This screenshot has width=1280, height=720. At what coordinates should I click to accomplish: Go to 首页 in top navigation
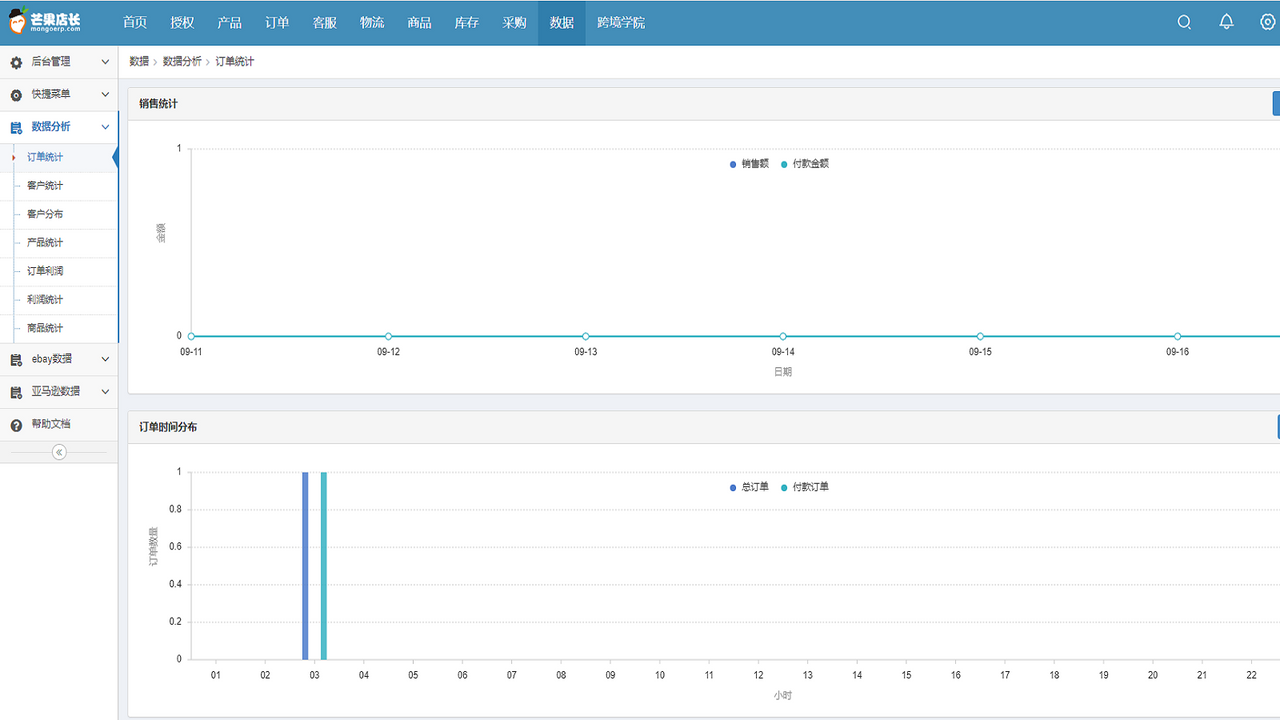coord(135,22)
